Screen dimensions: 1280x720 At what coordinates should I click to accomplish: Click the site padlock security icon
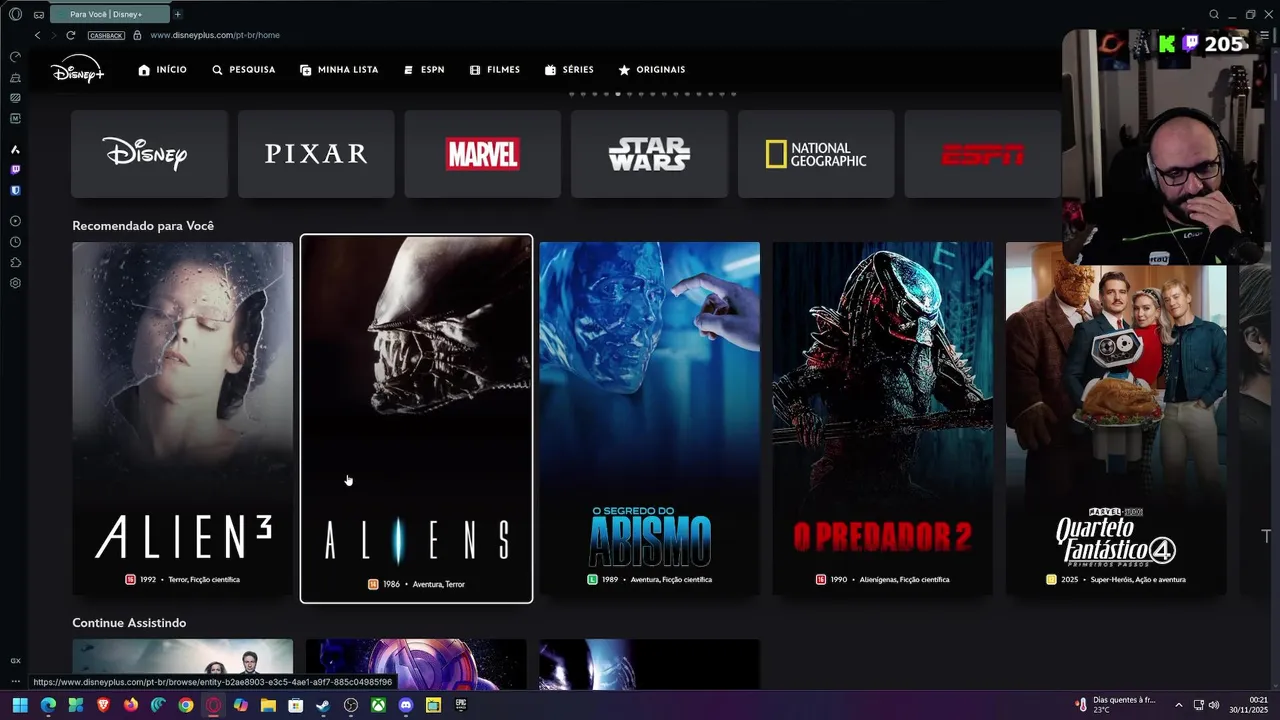[137, 35]
